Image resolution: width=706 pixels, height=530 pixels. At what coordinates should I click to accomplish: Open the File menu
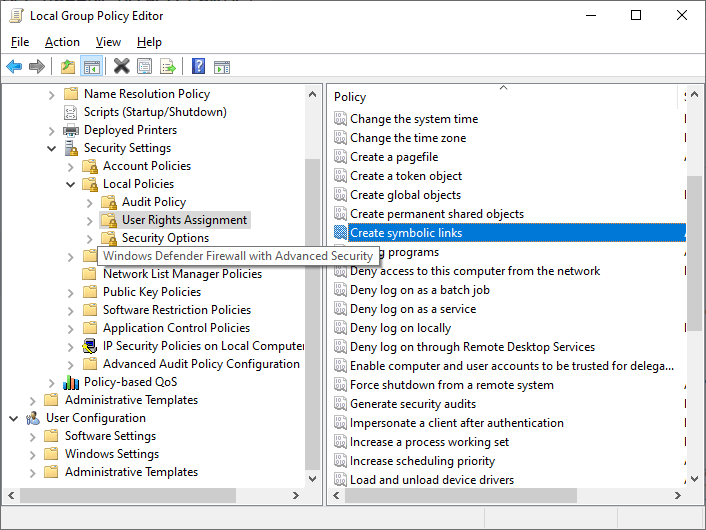pyautogui.click(x=20, y=42)
